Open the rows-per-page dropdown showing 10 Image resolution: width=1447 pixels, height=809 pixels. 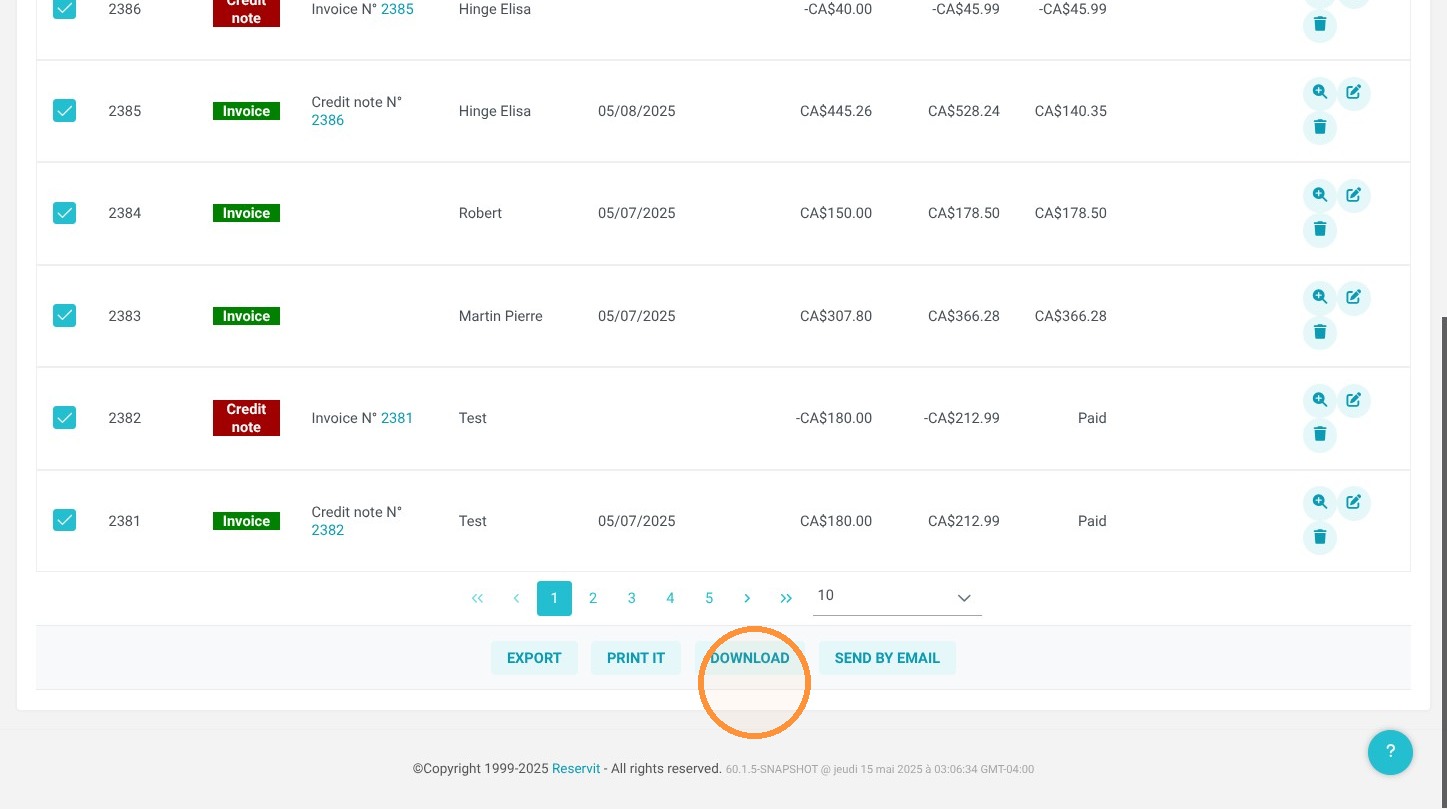coord(897,597)
